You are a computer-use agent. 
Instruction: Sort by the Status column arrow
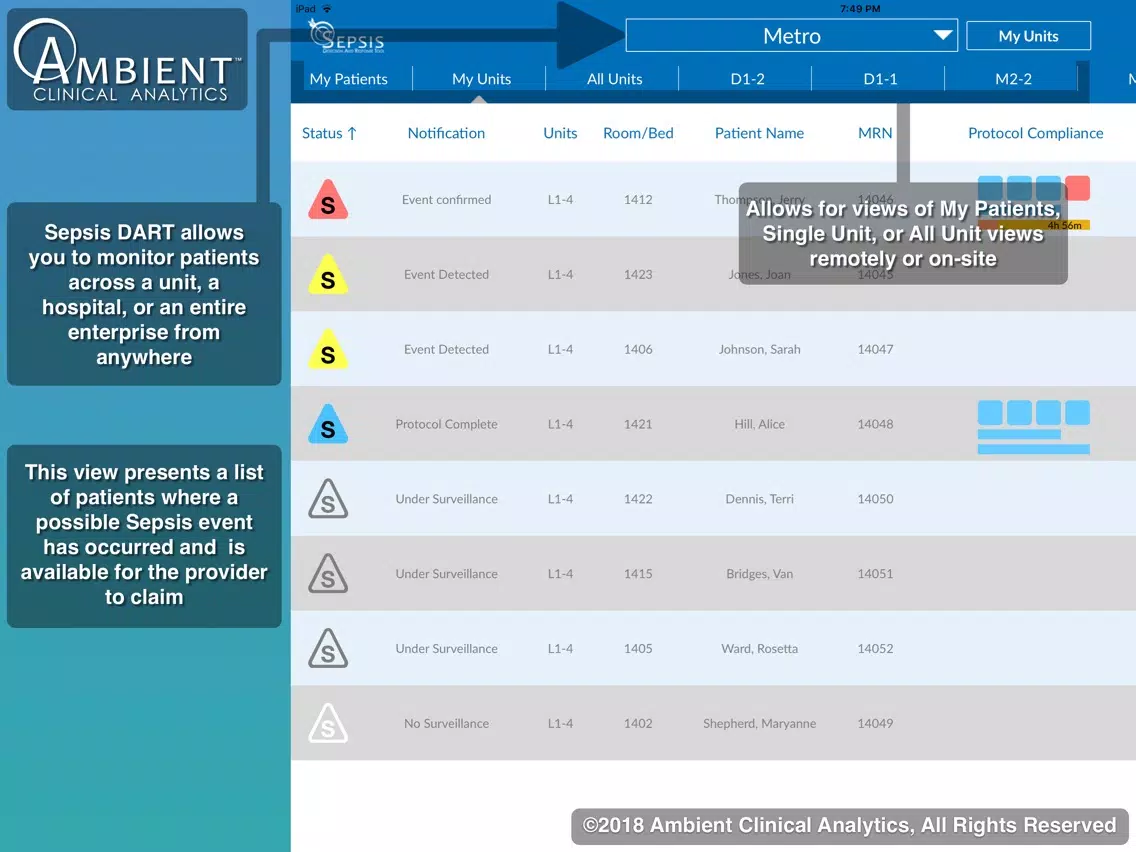tap(352, 133)
